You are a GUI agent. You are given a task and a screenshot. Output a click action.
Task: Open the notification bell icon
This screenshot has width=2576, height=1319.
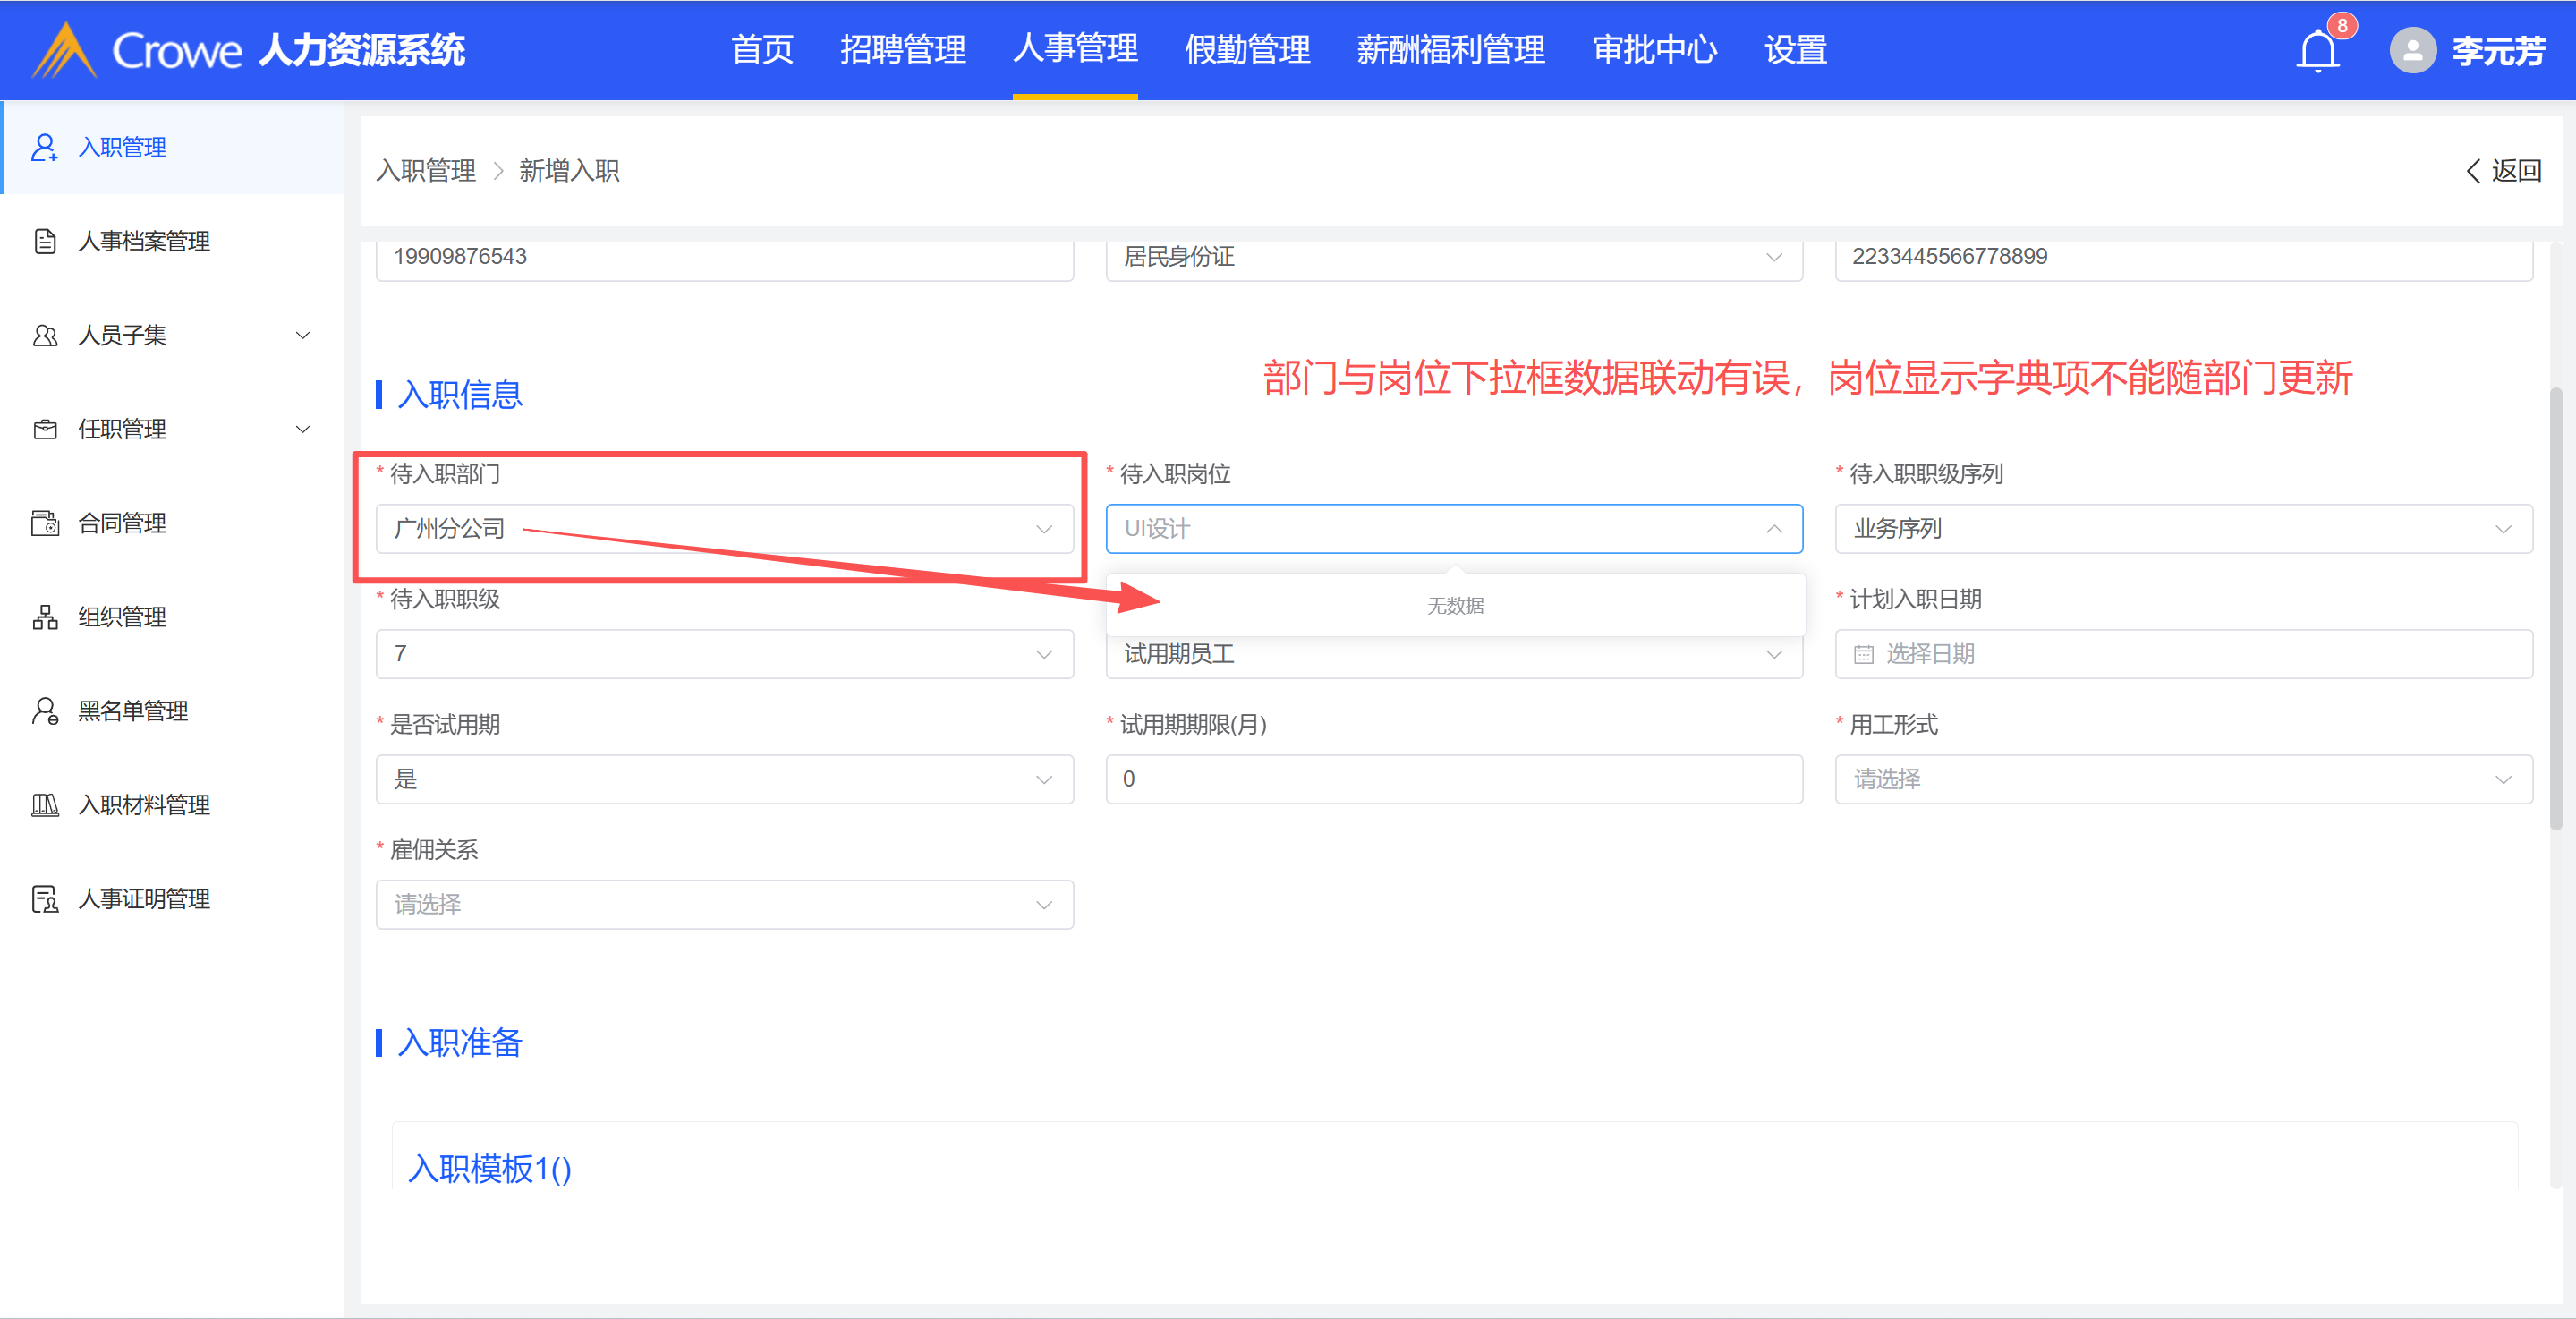(2317, 50)
